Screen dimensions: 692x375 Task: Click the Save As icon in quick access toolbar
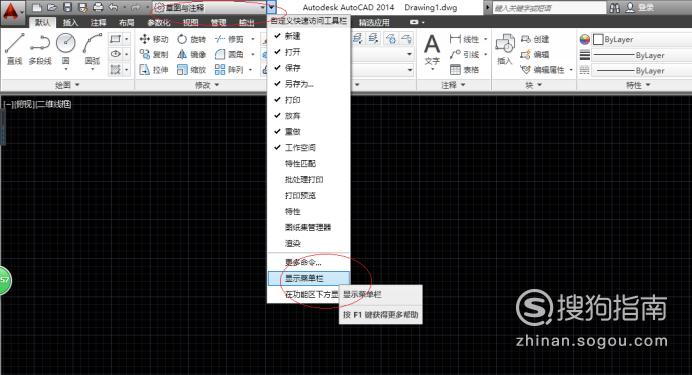[x=83, y=8]
